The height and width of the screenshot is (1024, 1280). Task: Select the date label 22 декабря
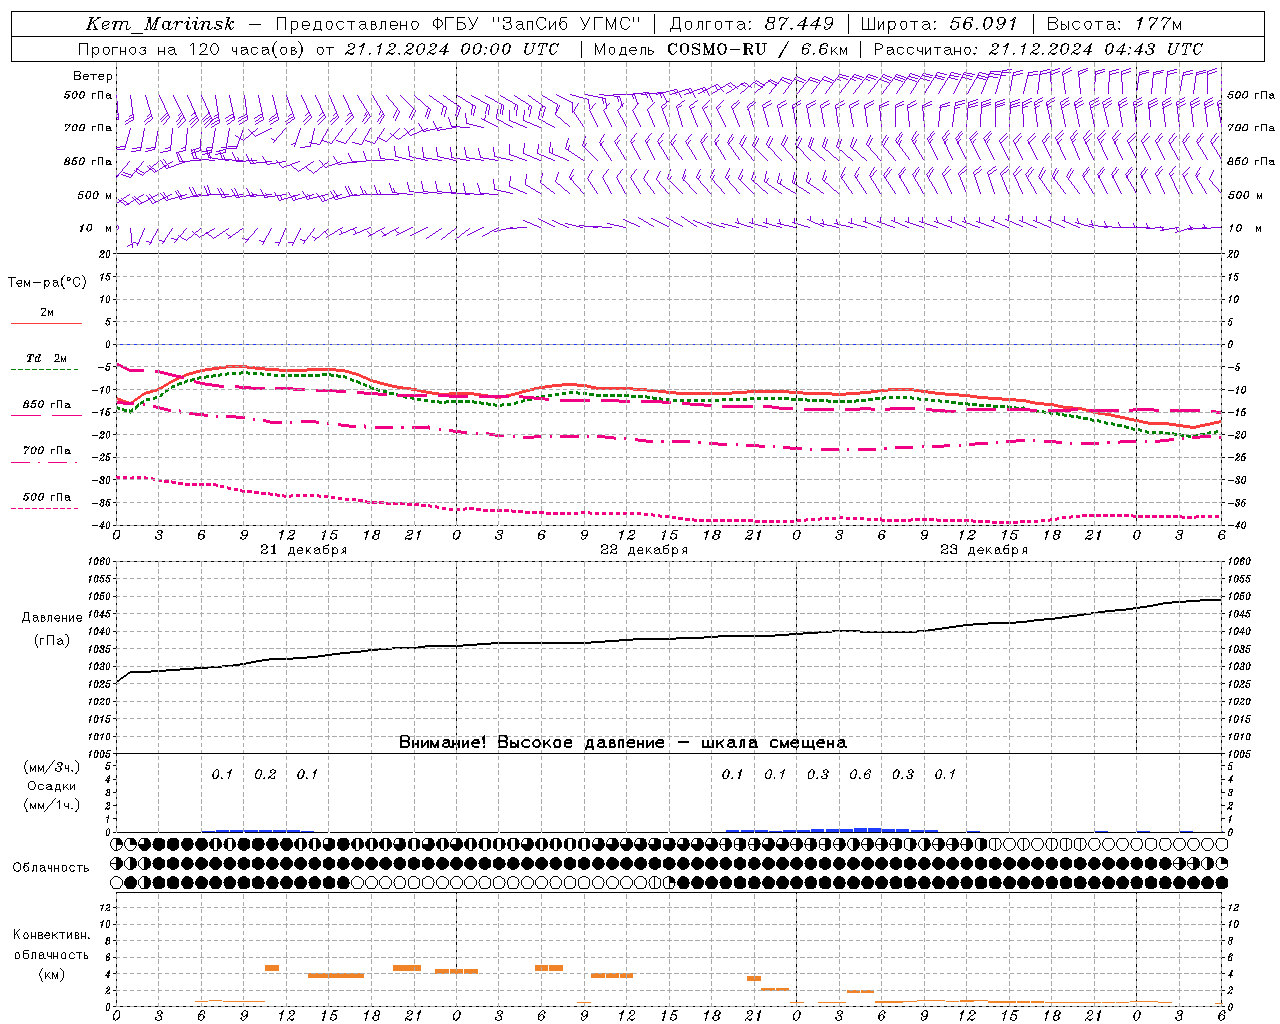tap(644, 550)
